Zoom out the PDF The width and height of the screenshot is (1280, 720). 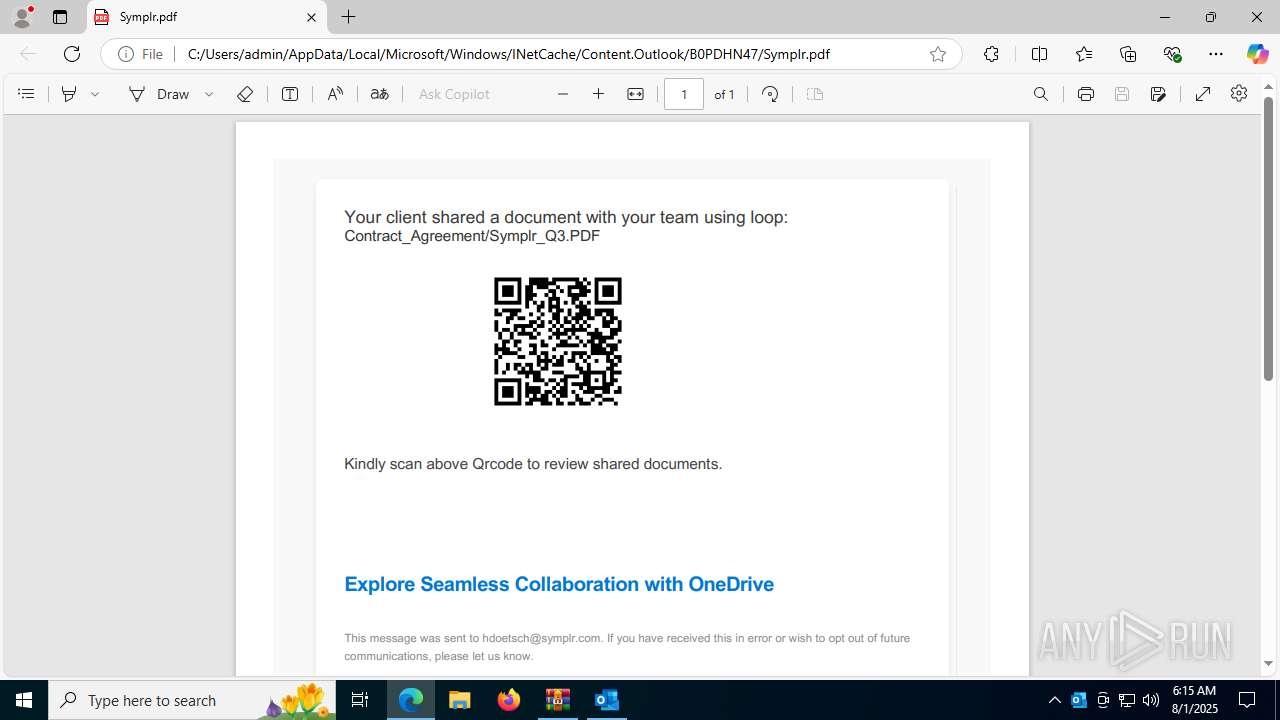click(563, 94)
